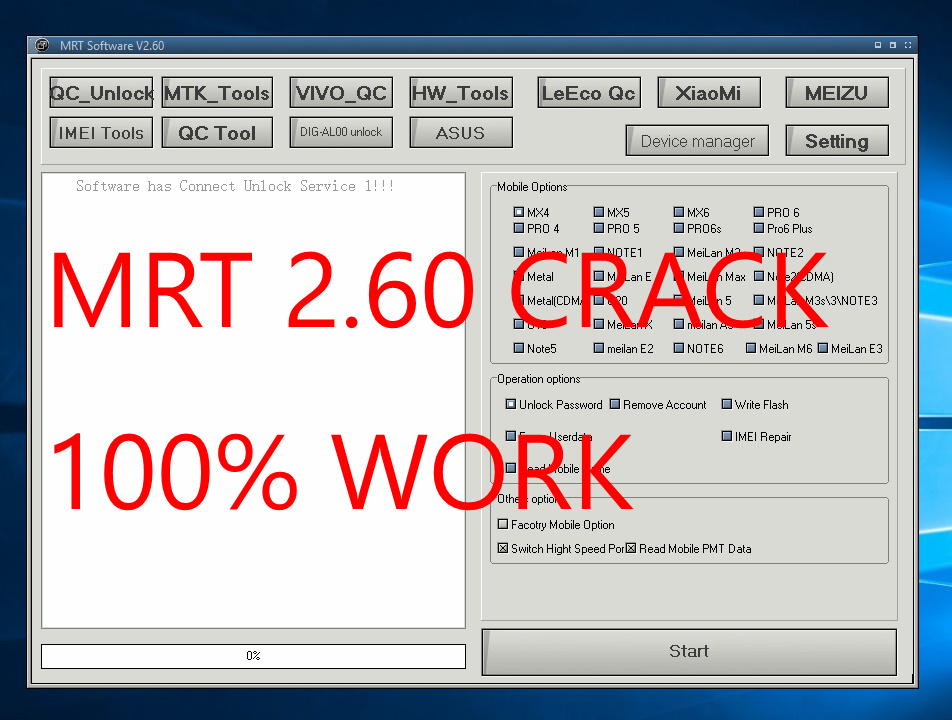Tick the Pro6 Plus checkbox
The height and width of the screenshot is (720, 952).
tap(758, 228)
